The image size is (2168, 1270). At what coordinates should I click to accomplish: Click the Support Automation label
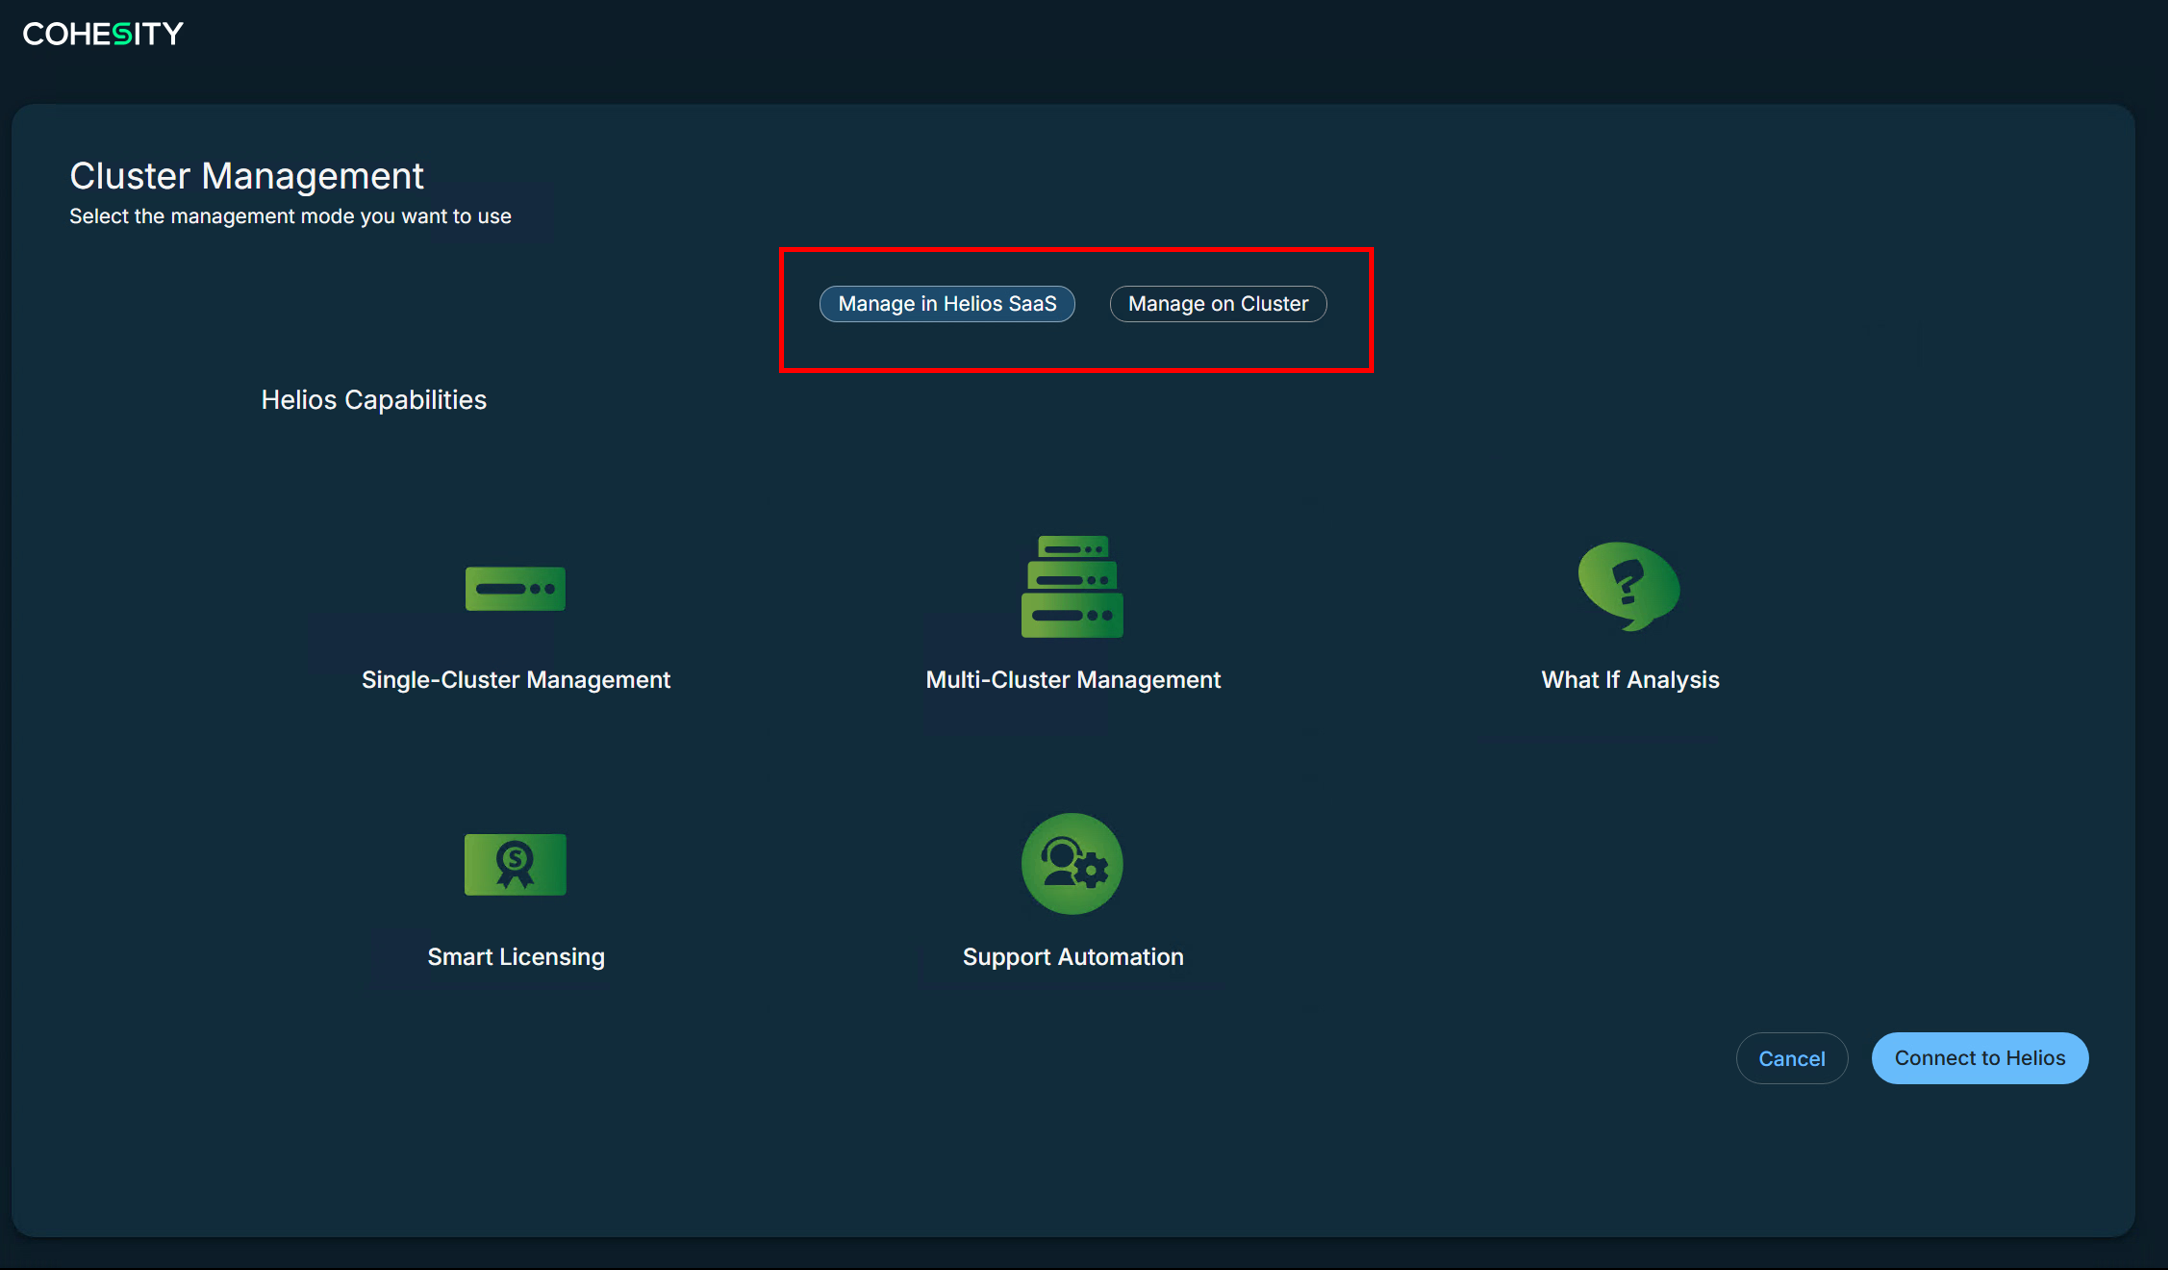click(x=1073, y=957)
